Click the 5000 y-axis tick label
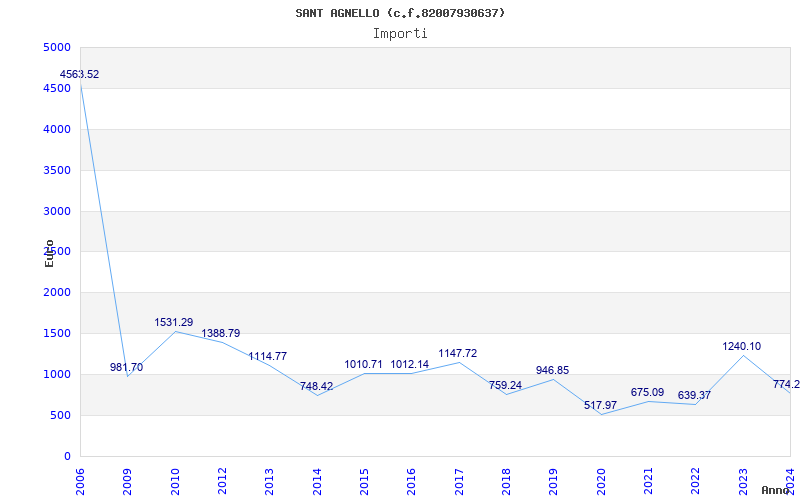Image resolution: width=800 pixels, height=500 pixels. click(58, 47)
